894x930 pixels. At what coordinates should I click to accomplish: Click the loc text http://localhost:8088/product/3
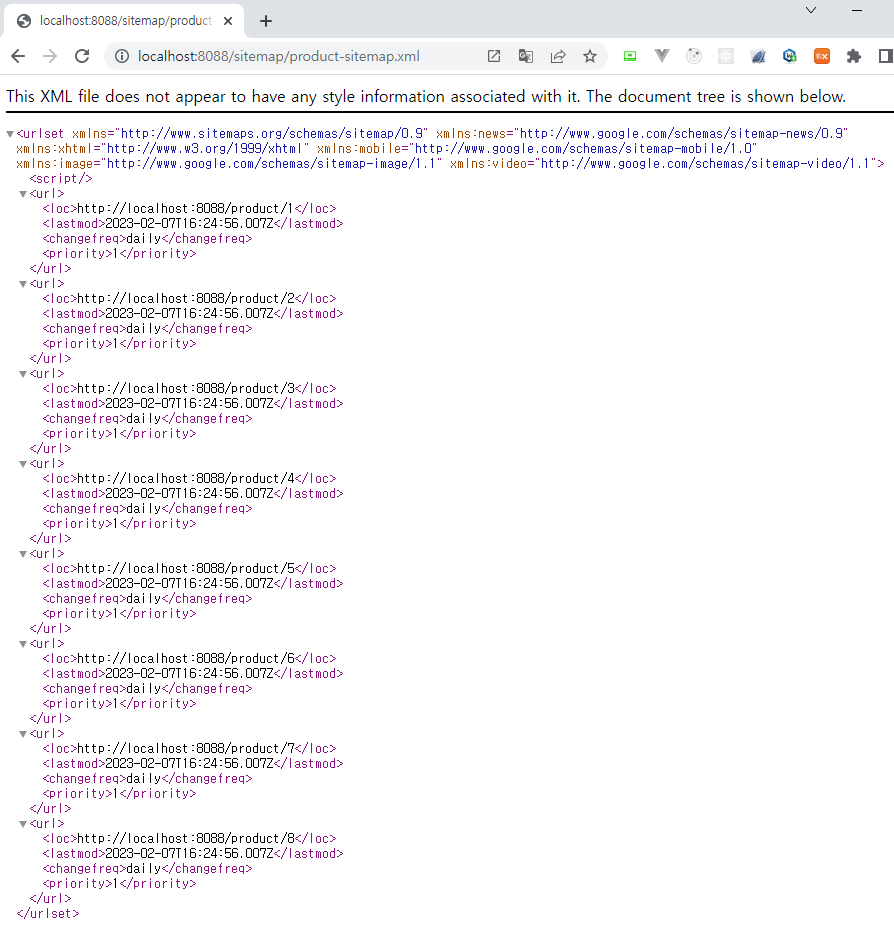coord(185,389)
